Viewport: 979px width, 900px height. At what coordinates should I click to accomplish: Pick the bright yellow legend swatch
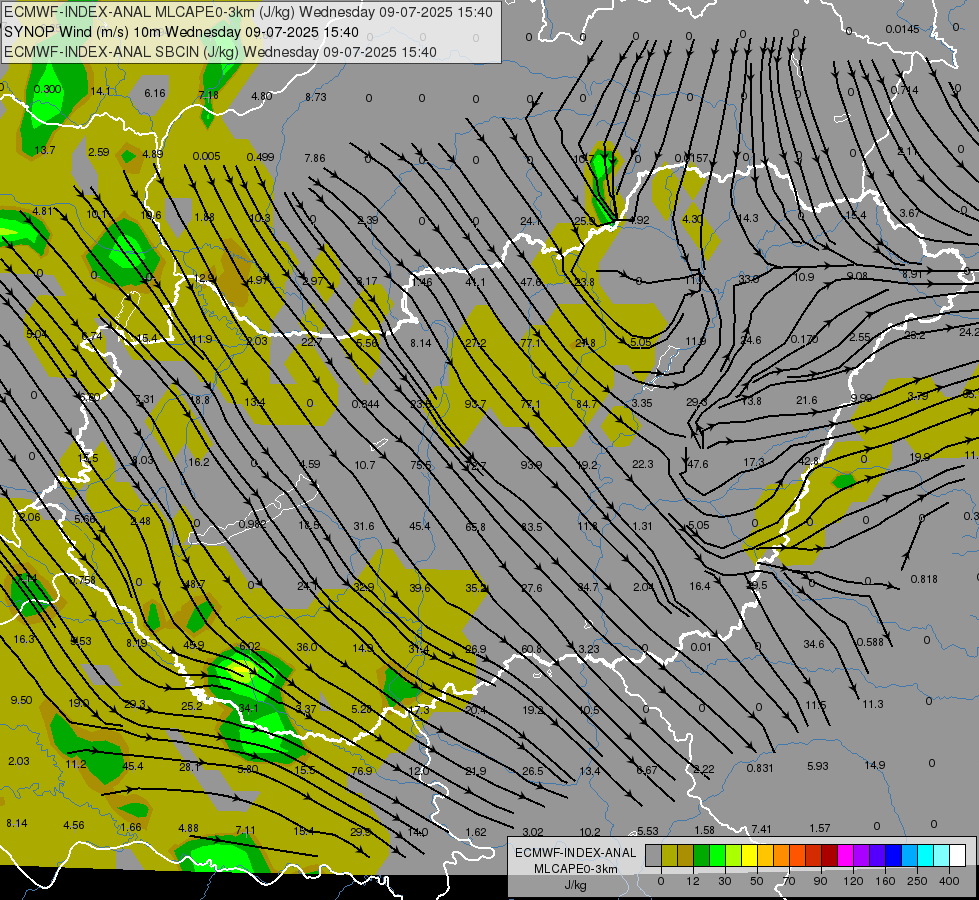pos(750,855)
